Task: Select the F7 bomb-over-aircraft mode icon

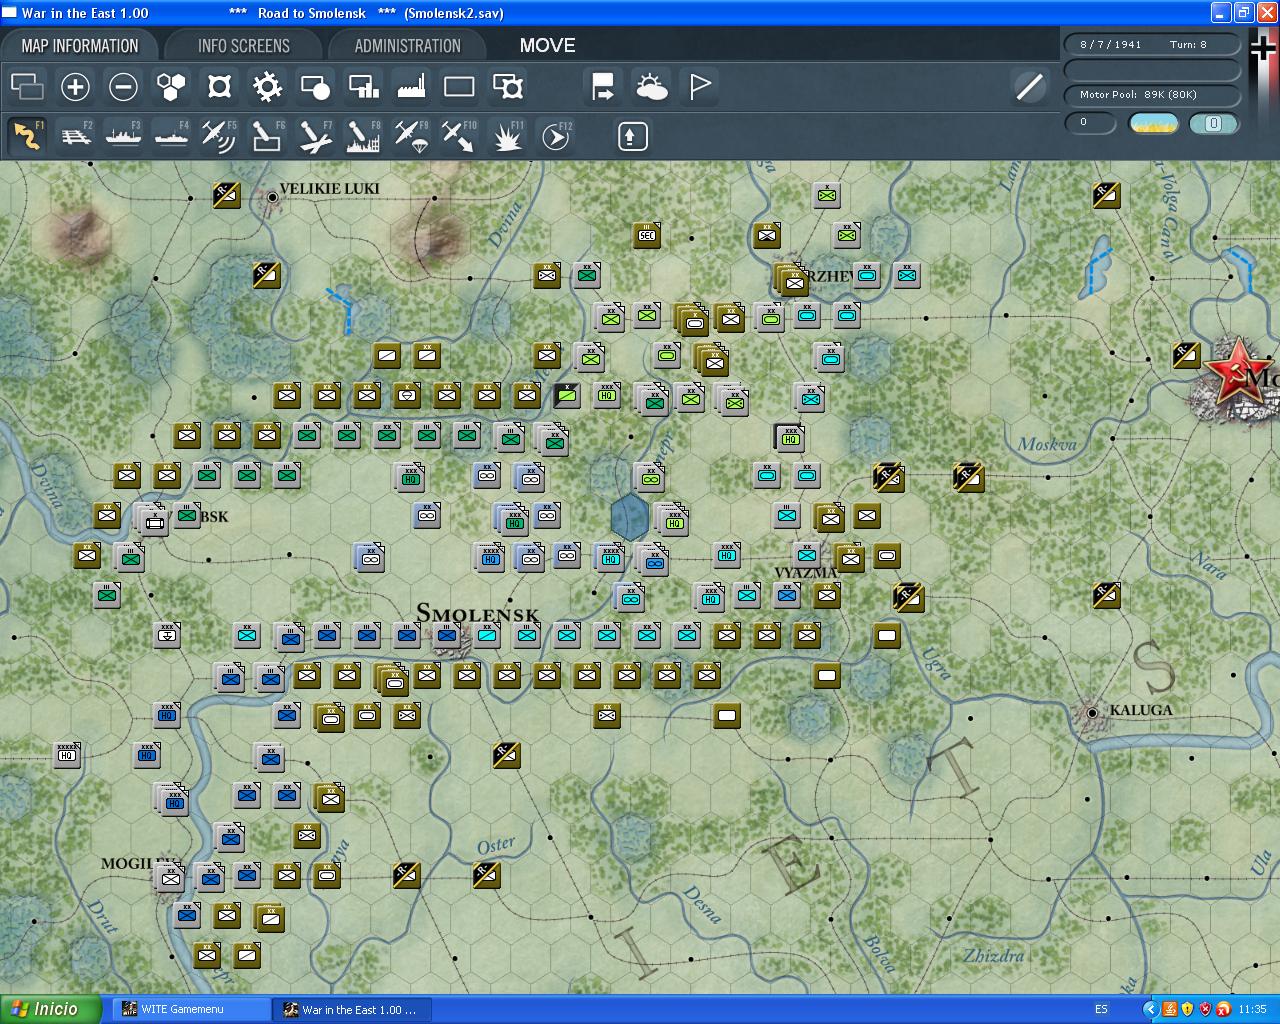Action: point(315,136)
